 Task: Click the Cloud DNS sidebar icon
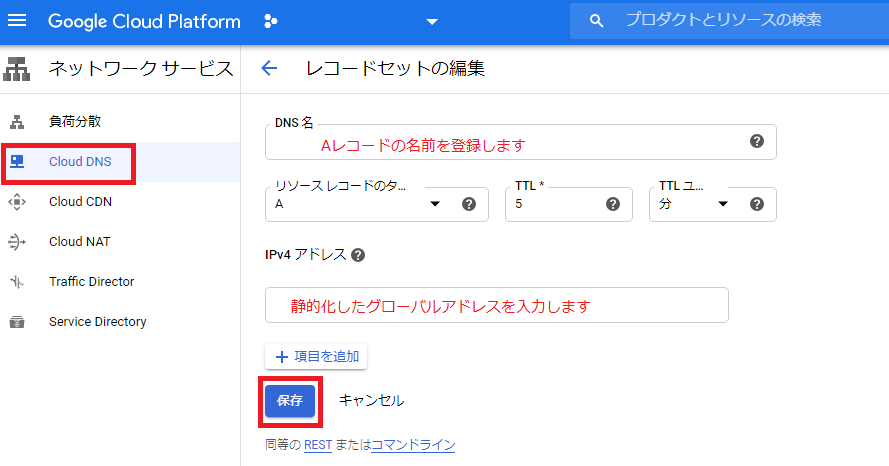tap(17, 162)
